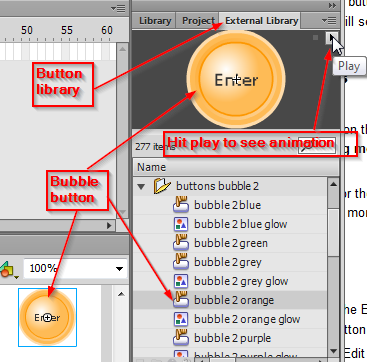Switch to the Project tab
The width and height of the screenshot is (367, 362).
click(198, 21)
